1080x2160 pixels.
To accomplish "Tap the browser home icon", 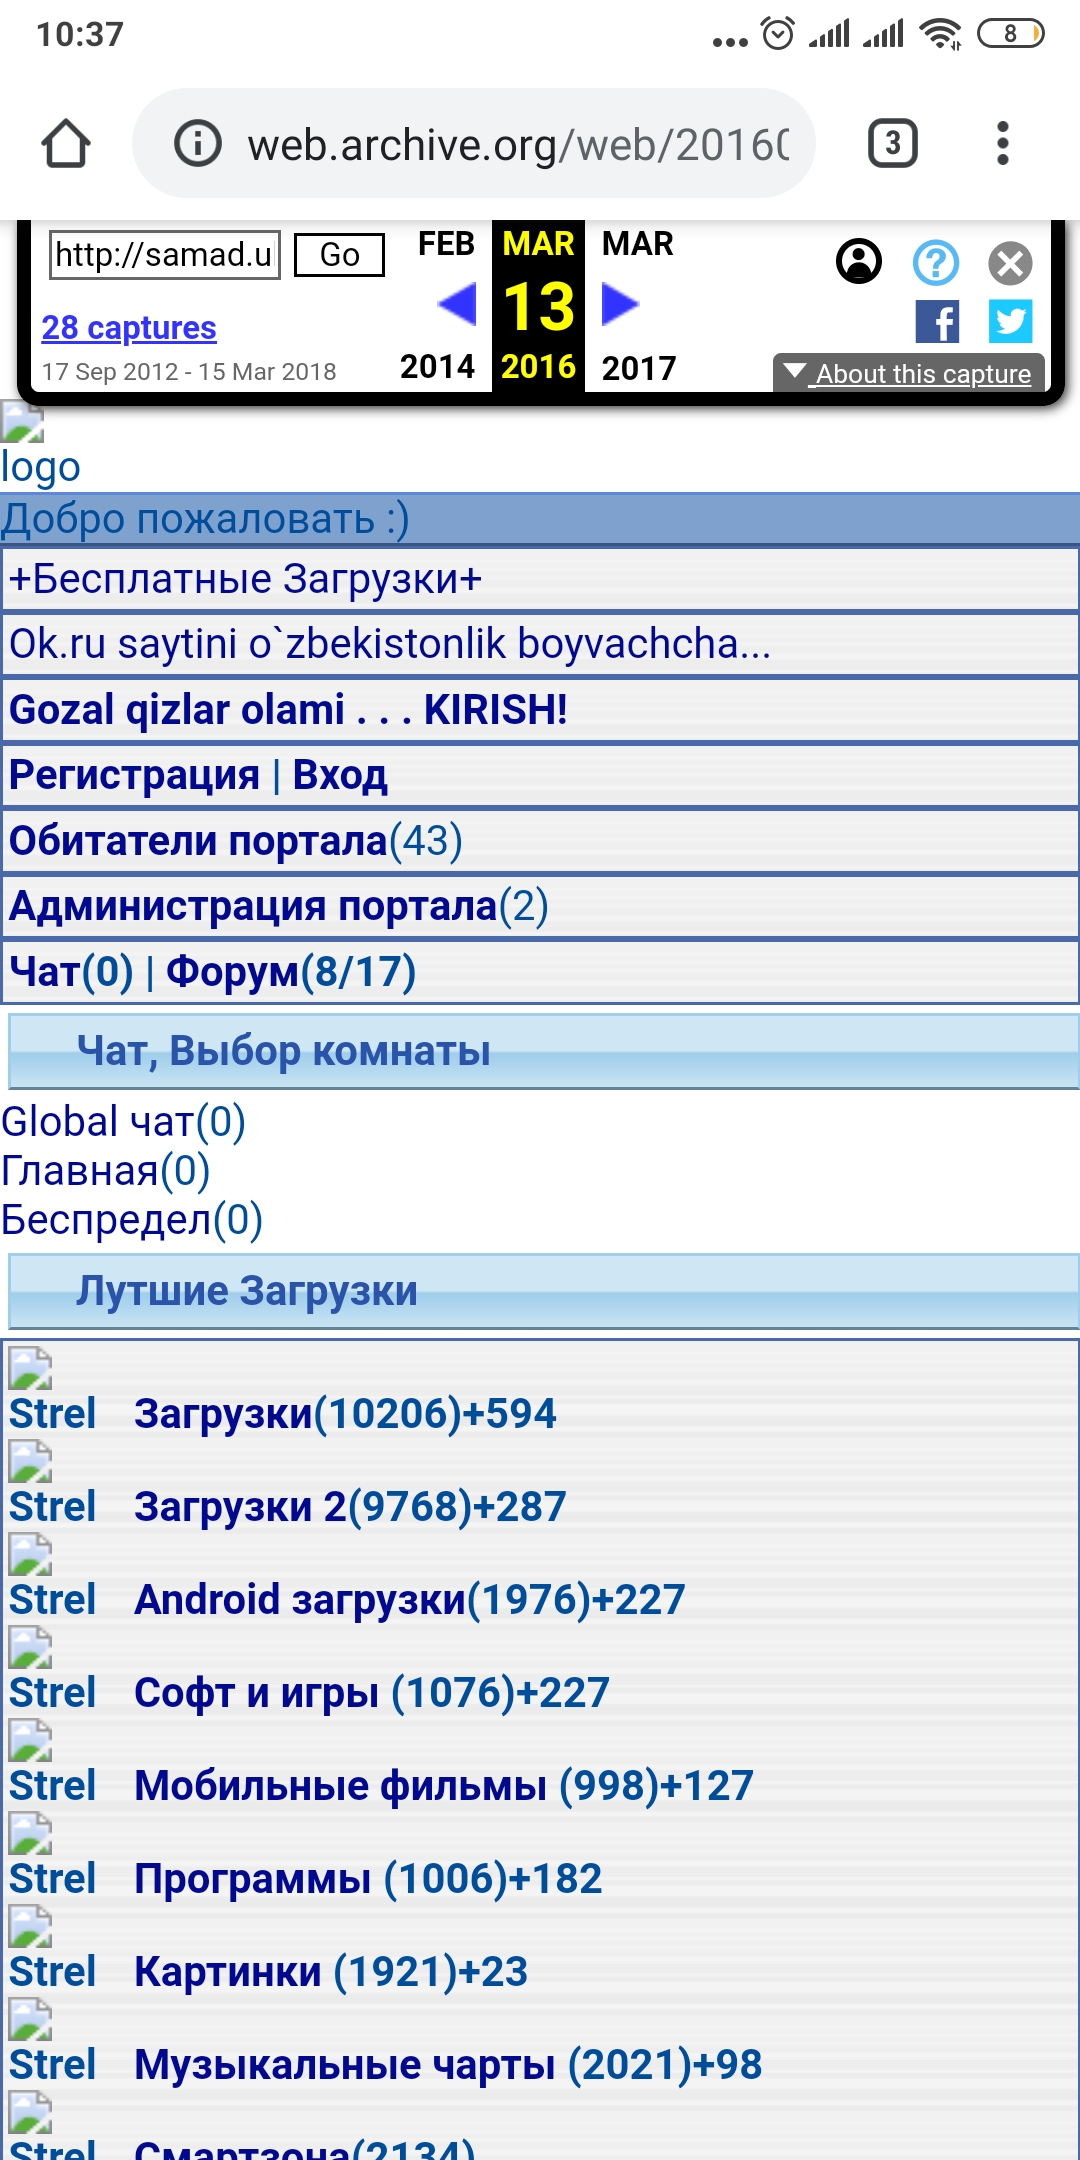I will (x=66, y=144).
